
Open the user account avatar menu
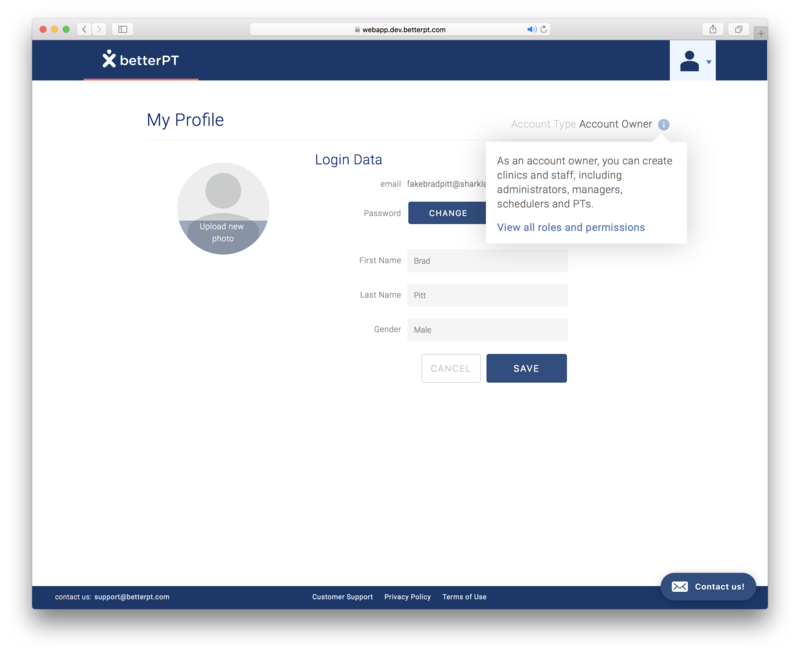pyautogui.click(x=692, y=61)
